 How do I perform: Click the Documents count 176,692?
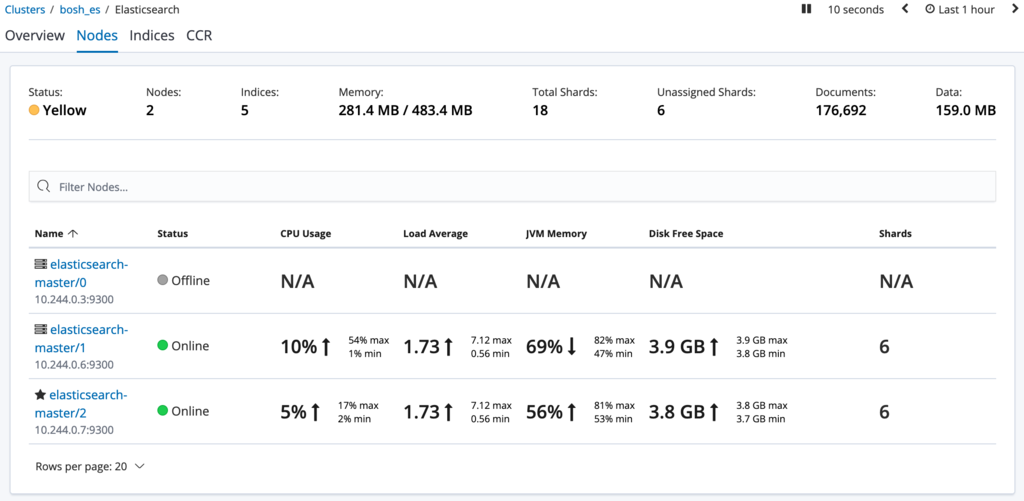(840, 110)
